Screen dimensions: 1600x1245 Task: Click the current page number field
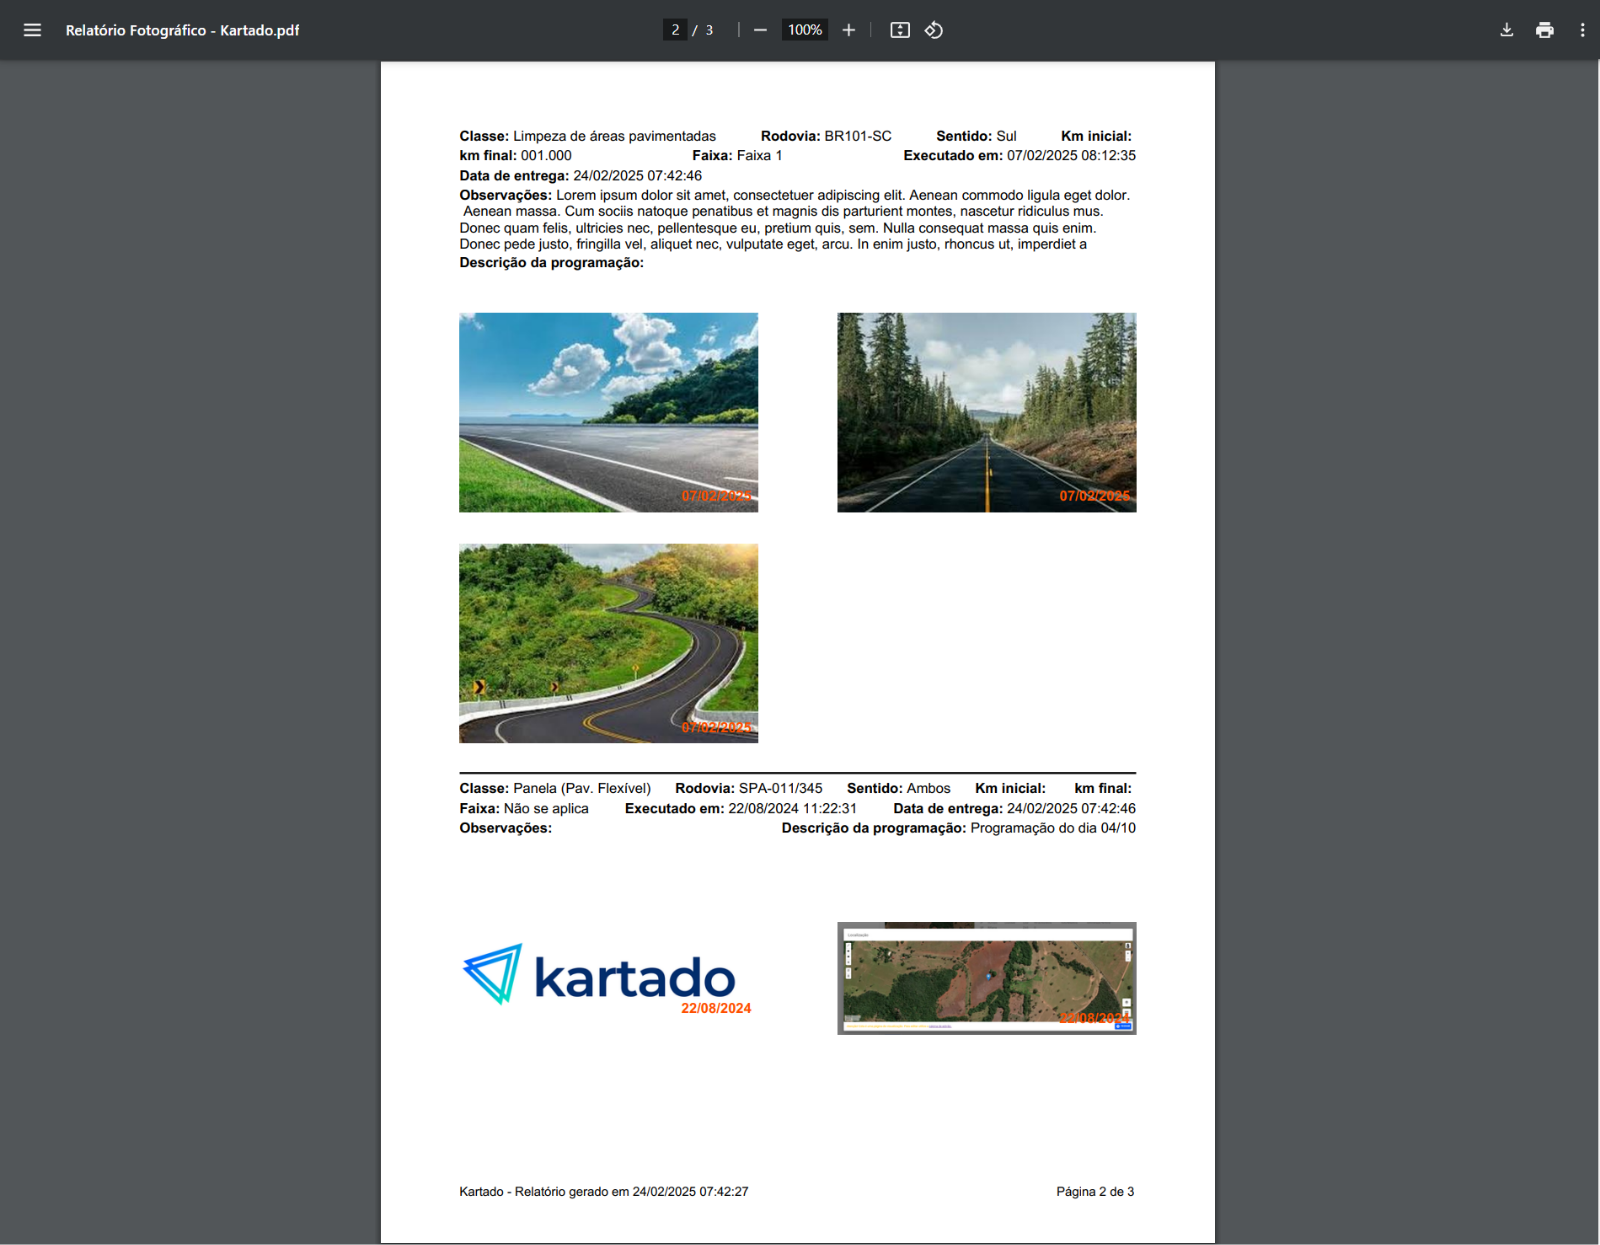click(675, 30)
